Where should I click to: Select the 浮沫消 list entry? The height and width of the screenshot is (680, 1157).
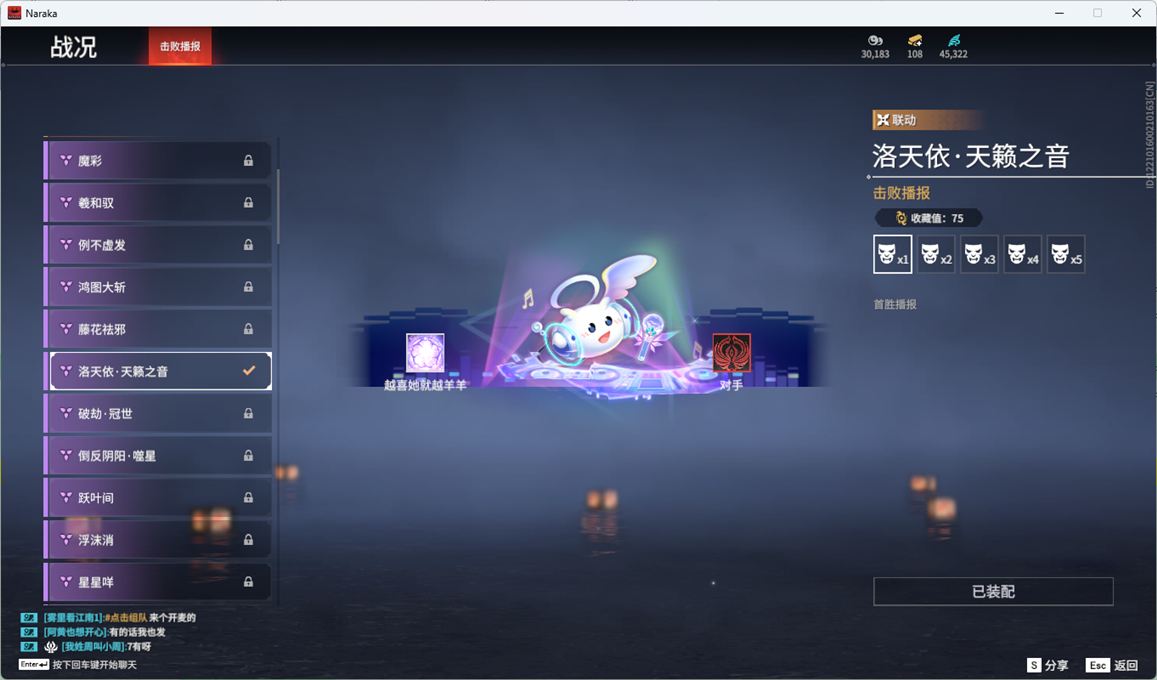(x=157, y=539)
